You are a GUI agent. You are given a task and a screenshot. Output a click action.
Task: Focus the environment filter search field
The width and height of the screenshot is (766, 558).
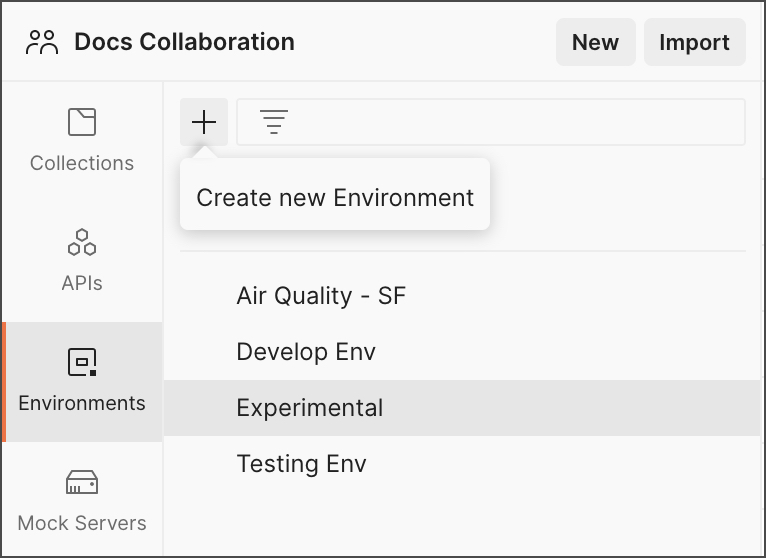[x=510, y=123]
